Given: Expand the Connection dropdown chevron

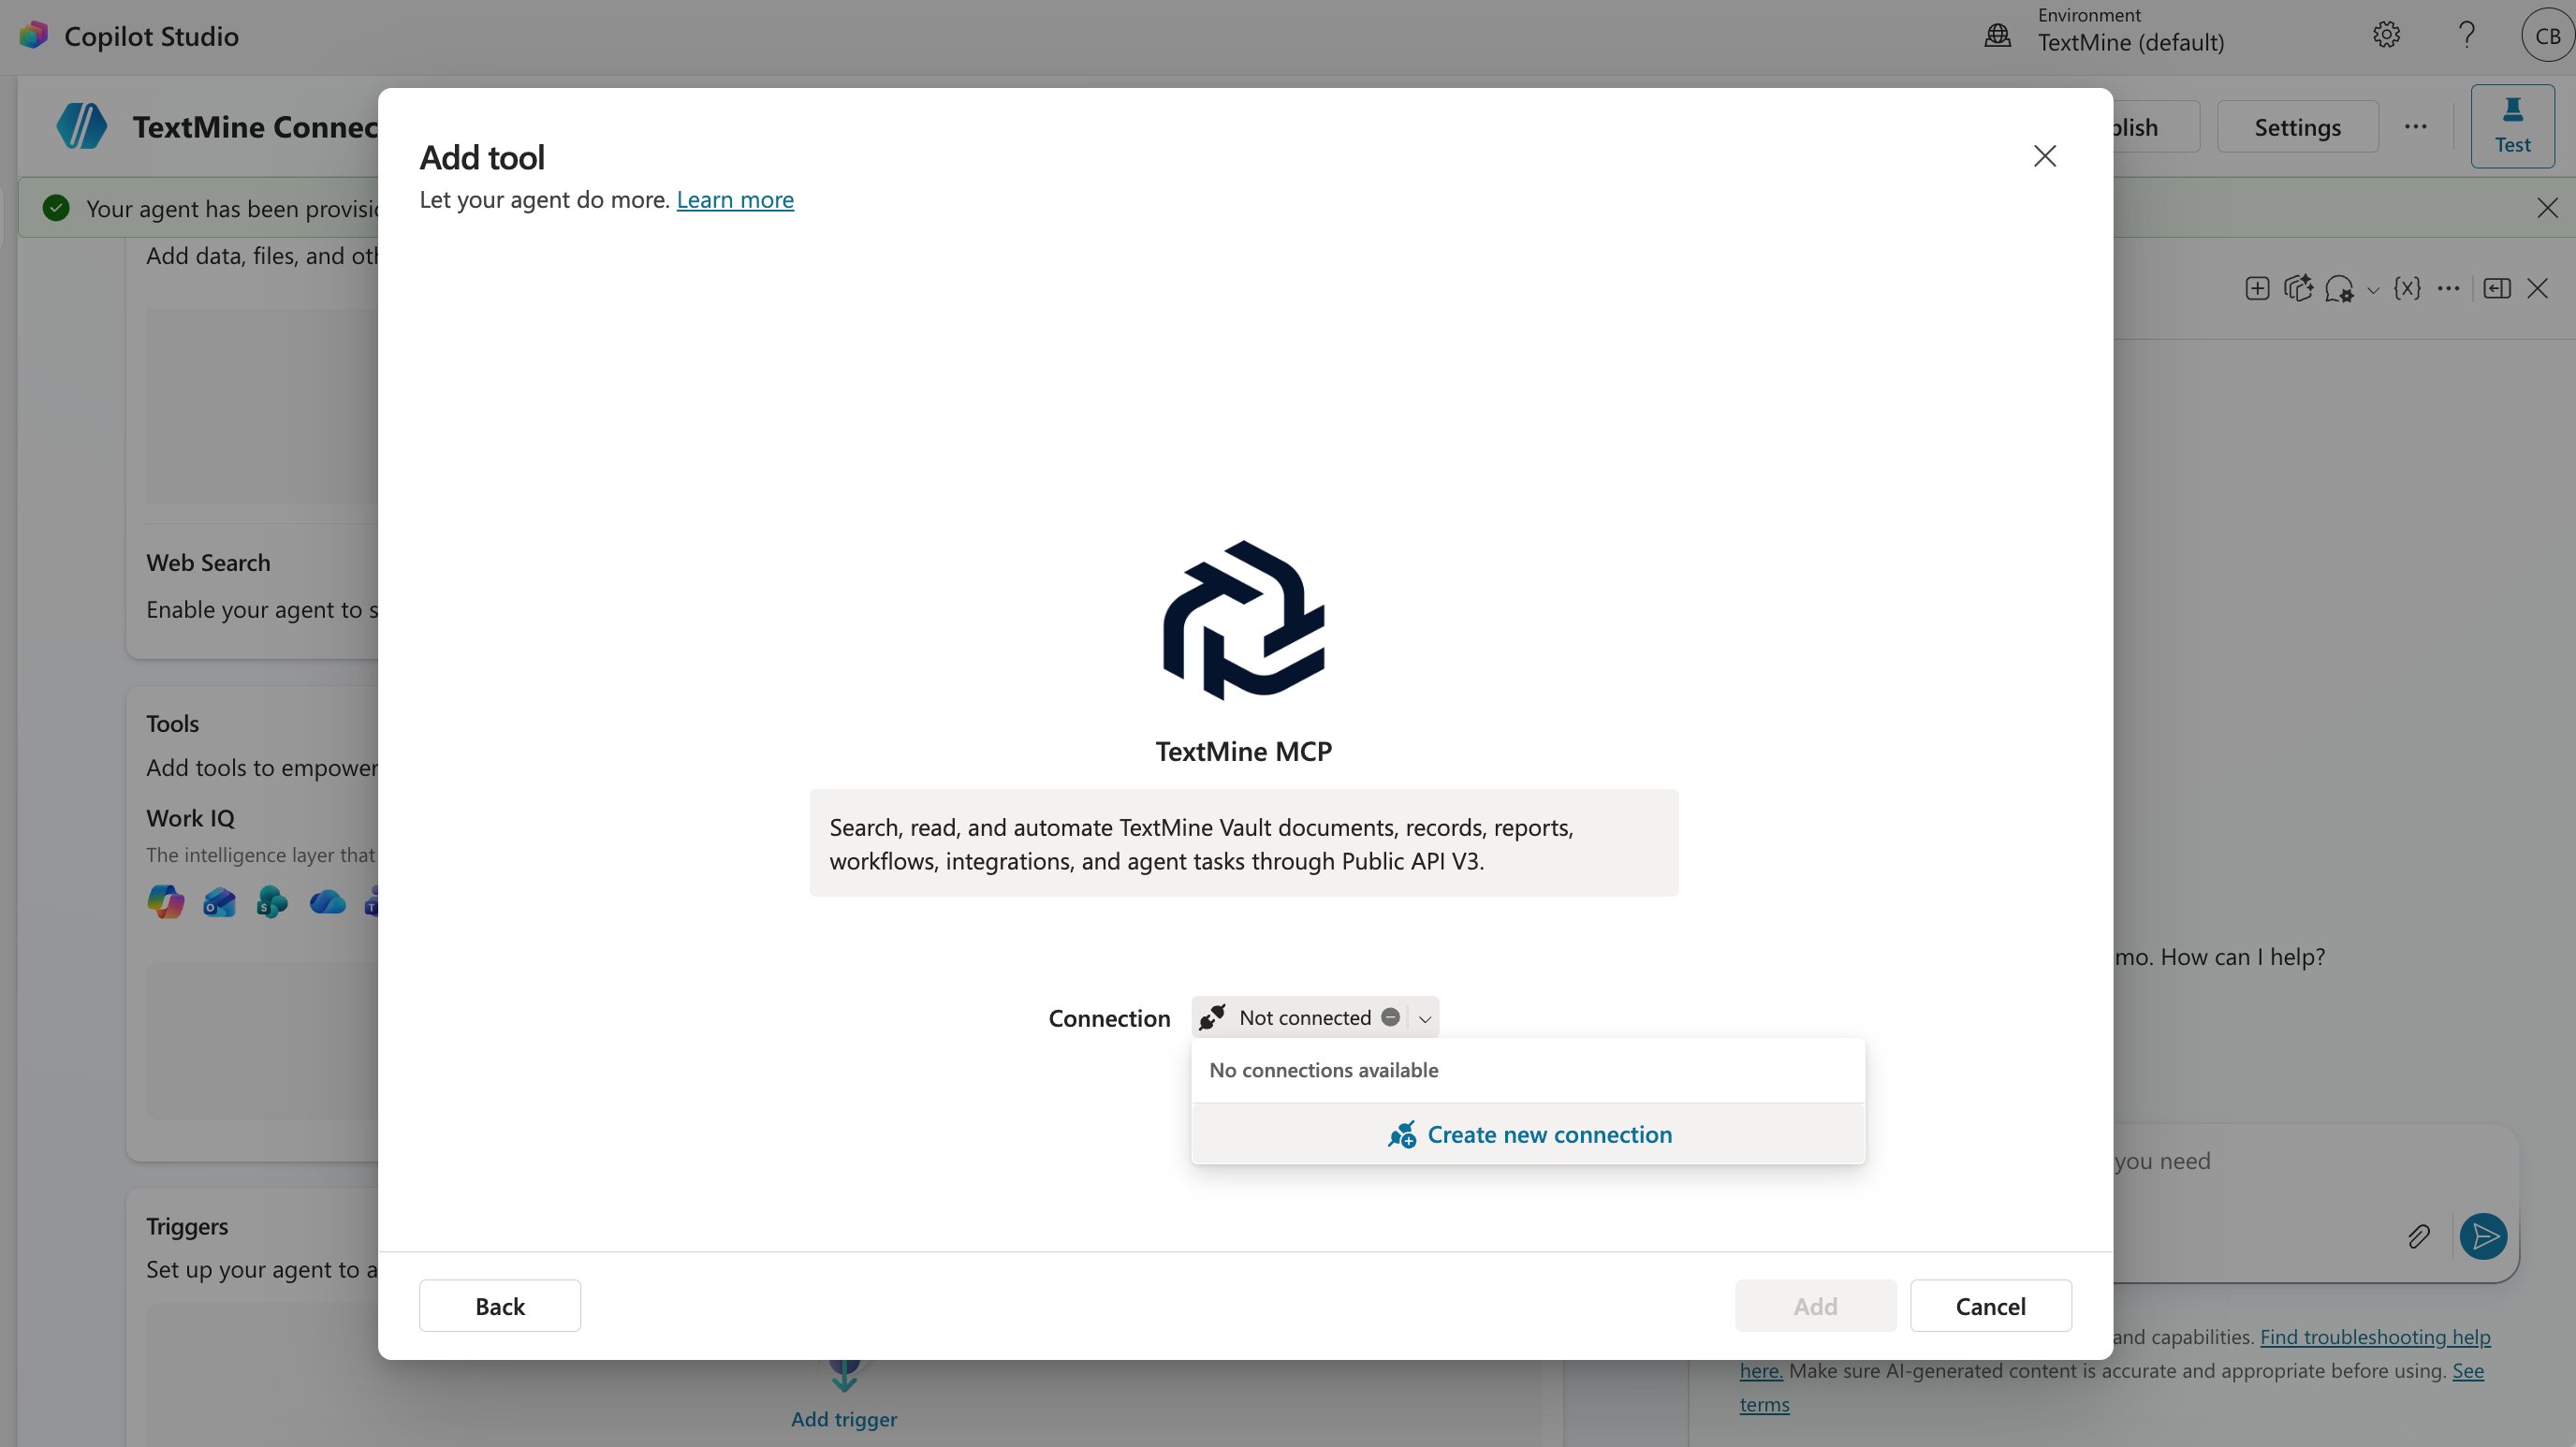Looking at the screenshot, I should [1424, 1018].
